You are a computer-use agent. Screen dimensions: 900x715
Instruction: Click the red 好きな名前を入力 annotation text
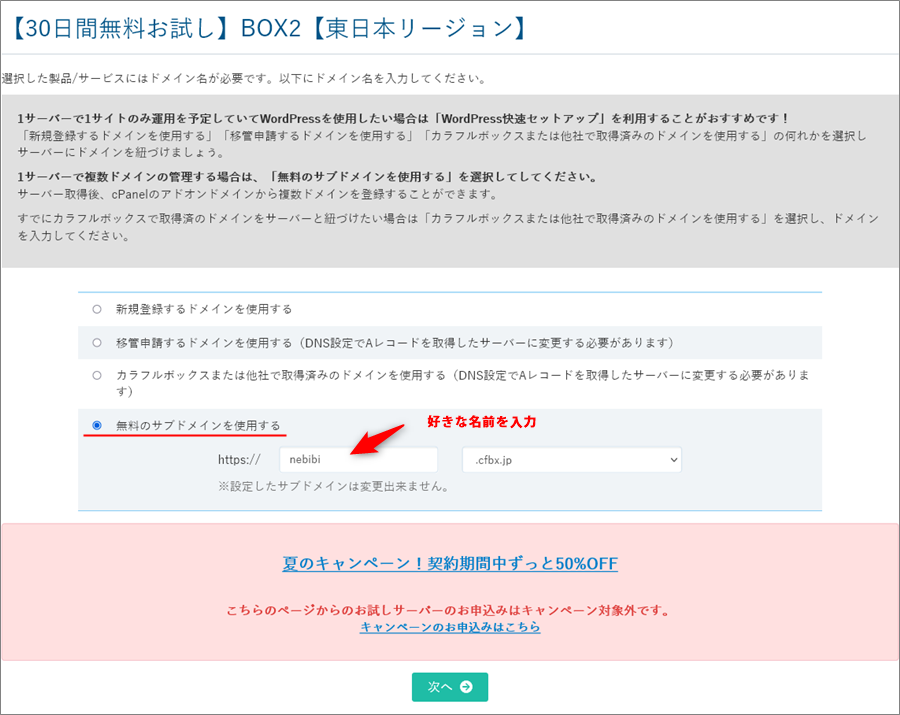pyautogui.click(x=482, y=422)
